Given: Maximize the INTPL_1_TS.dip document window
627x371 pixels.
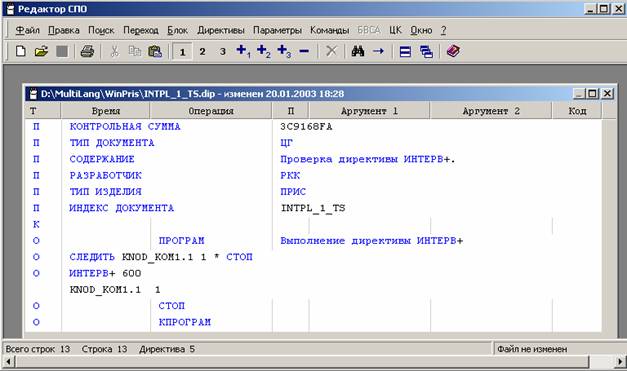Looking at the screenshot, I should click(x=592, y=94).
